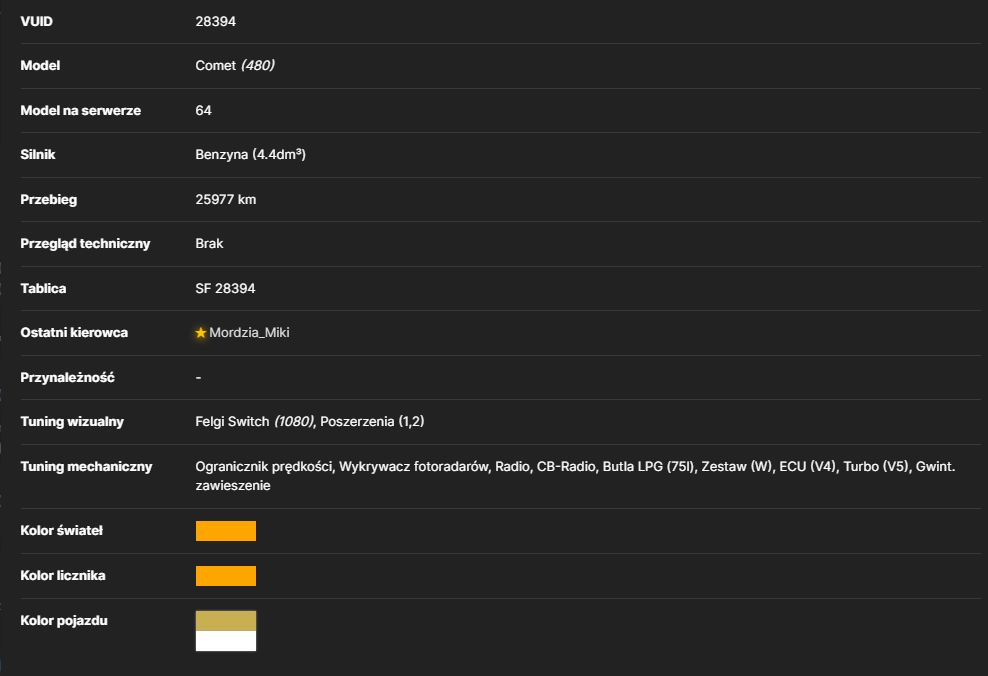The image size is (988, 676).
Task: Click the Kolor pojazdu label
Action: click(x=64, y=621)
